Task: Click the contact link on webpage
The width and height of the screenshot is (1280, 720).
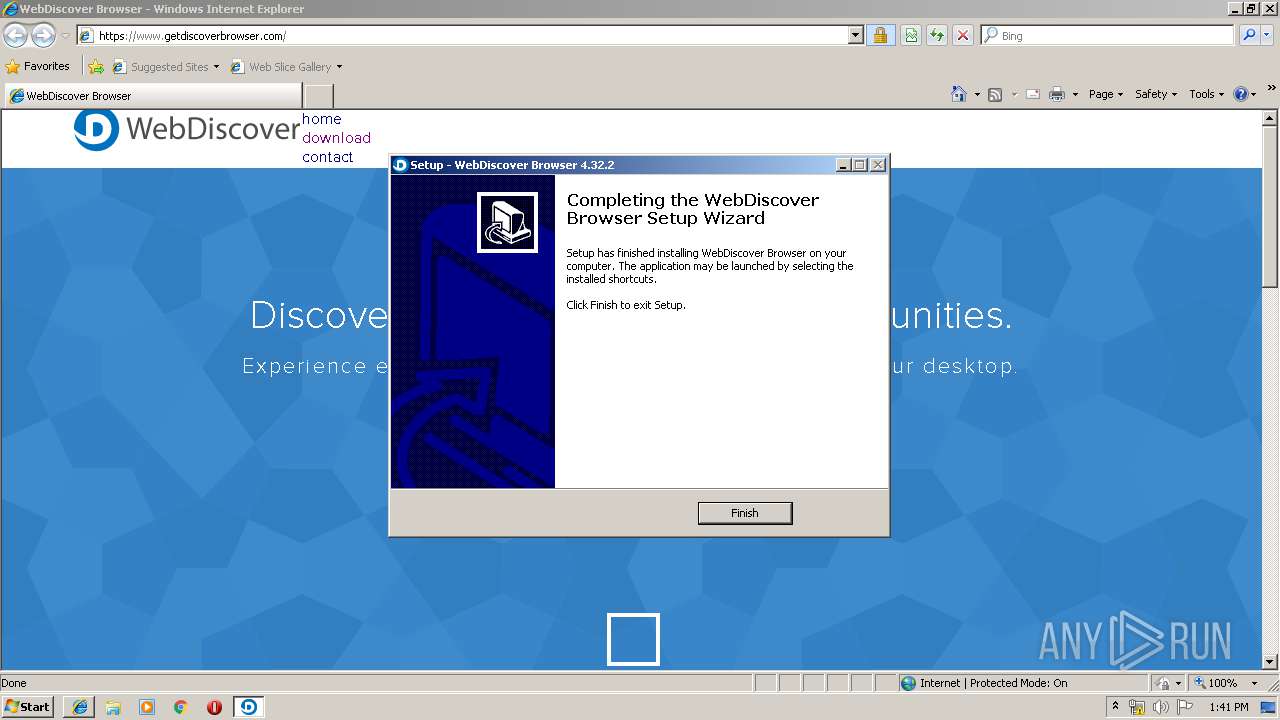Action: click(328, 157)
